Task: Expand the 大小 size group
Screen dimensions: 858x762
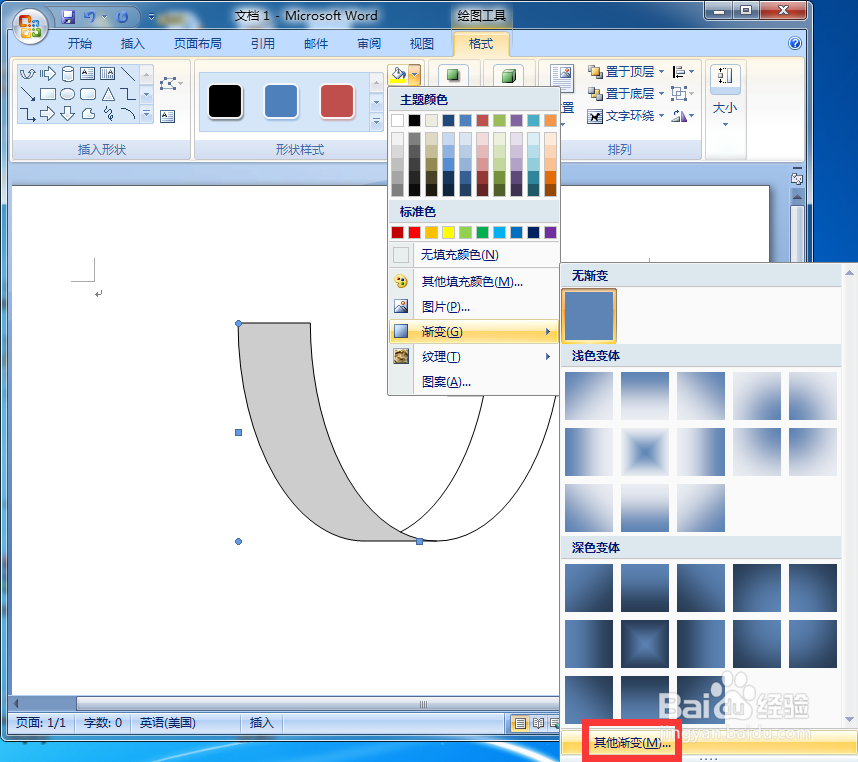Action: click(x=725, y=97)
